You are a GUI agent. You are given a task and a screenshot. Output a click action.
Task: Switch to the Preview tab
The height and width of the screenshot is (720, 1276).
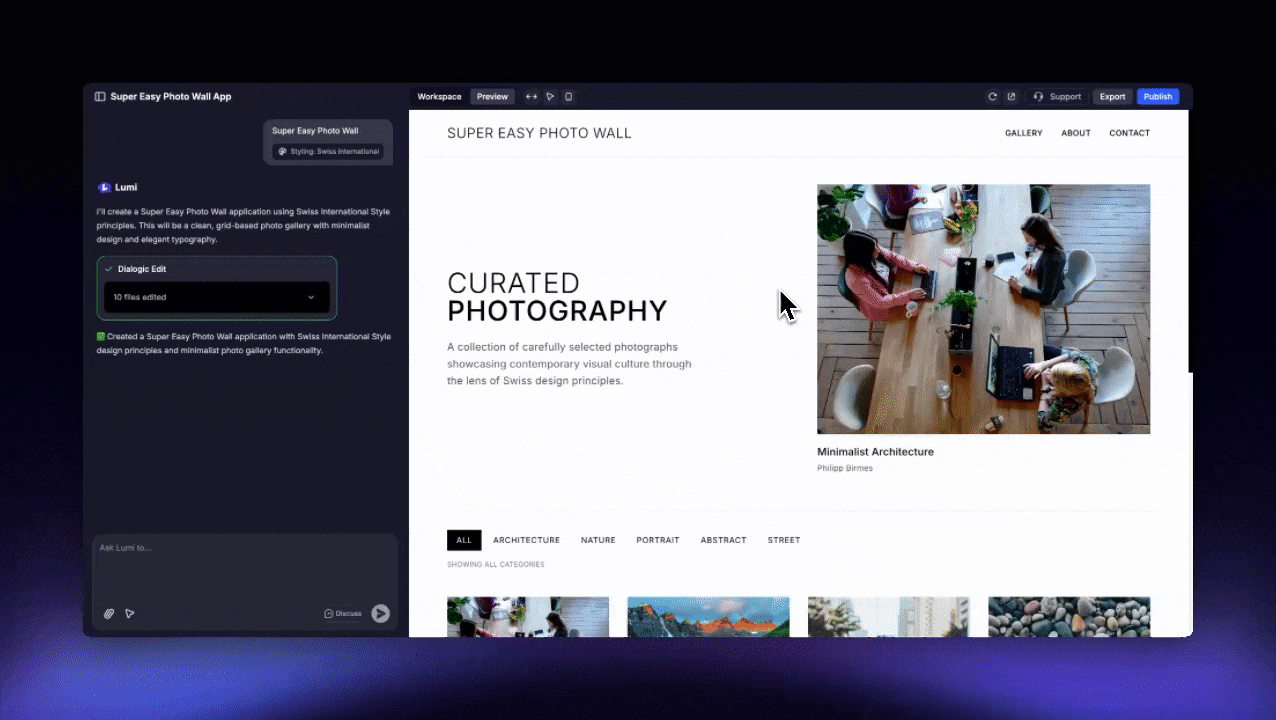(492, 97)
